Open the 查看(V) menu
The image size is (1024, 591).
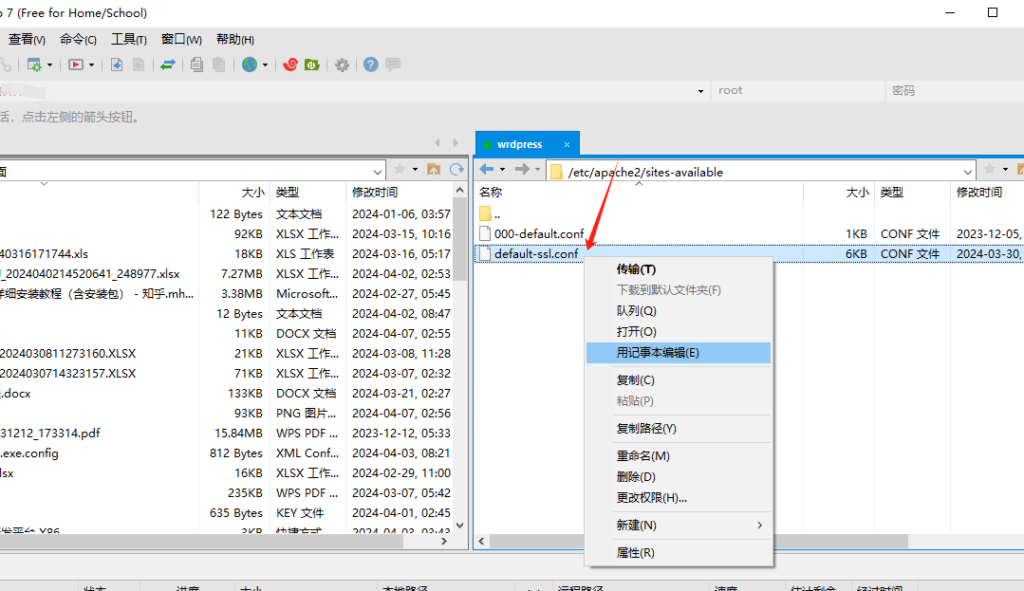point(27,39)
